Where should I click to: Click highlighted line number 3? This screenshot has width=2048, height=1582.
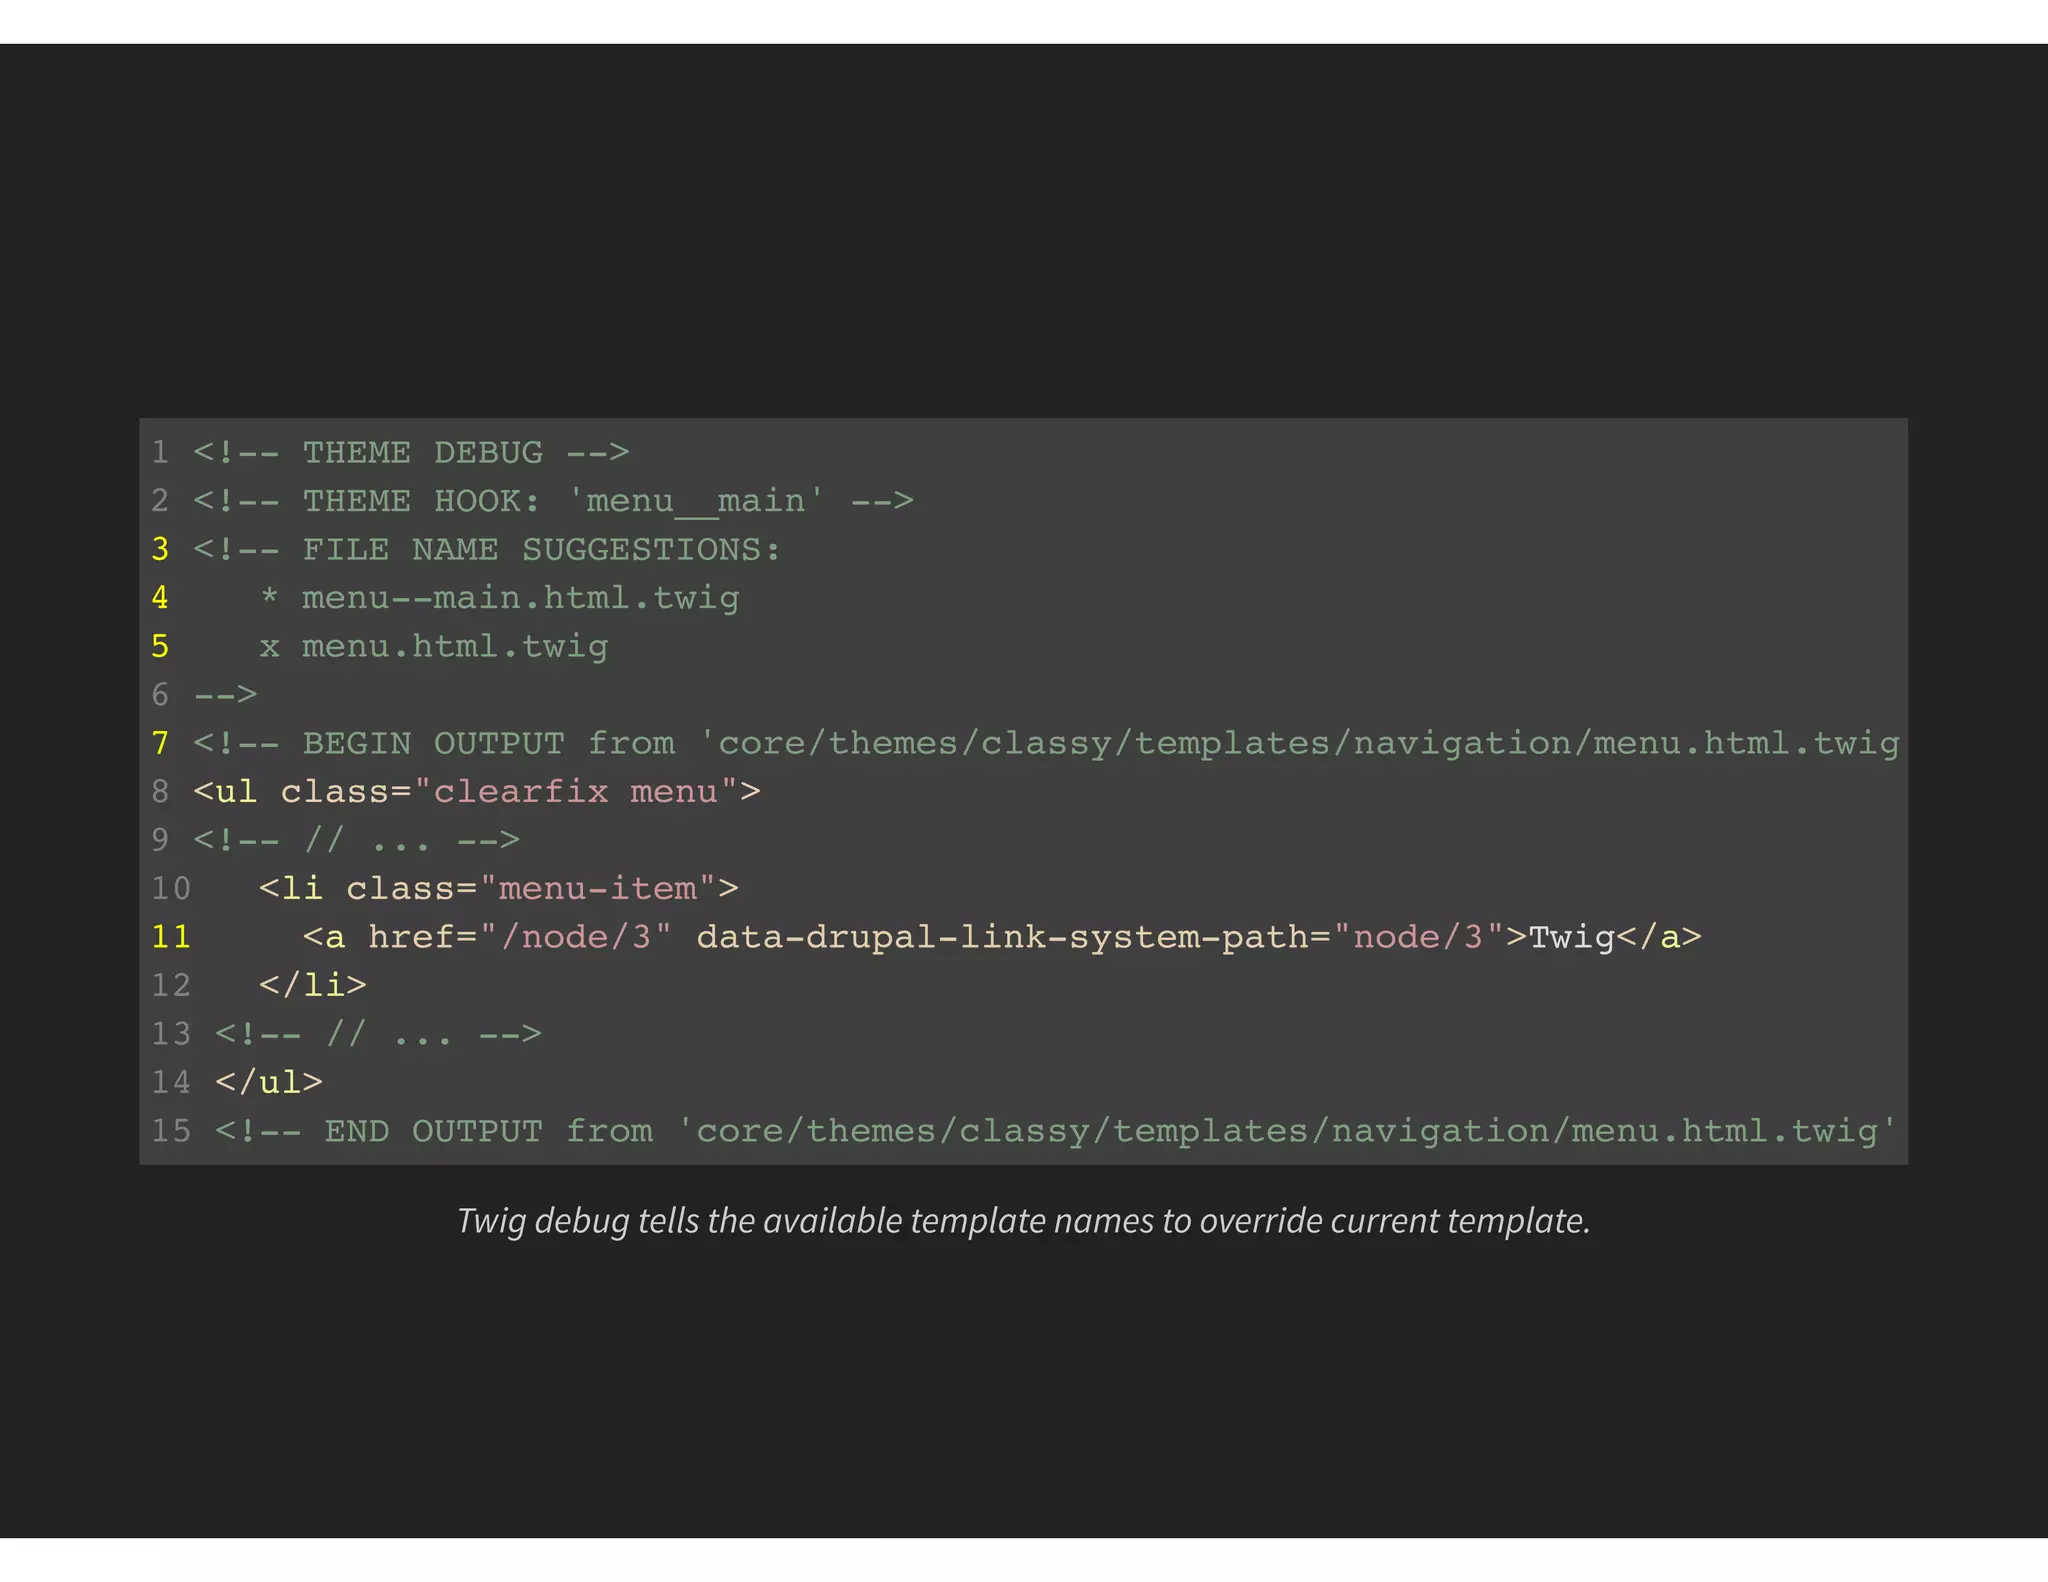(x=160, y=549)
